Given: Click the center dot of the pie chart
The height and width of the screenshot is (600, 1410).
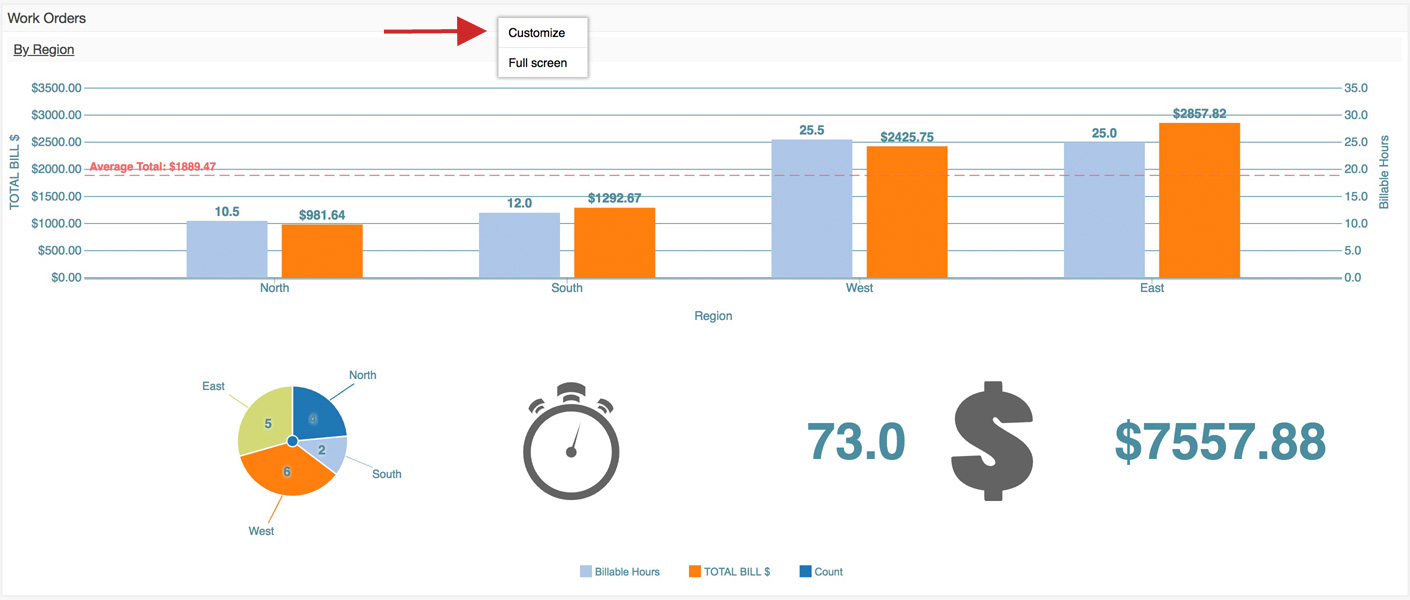Looking at the screenshot, I should pyautogui.click(x=292, y=441).
